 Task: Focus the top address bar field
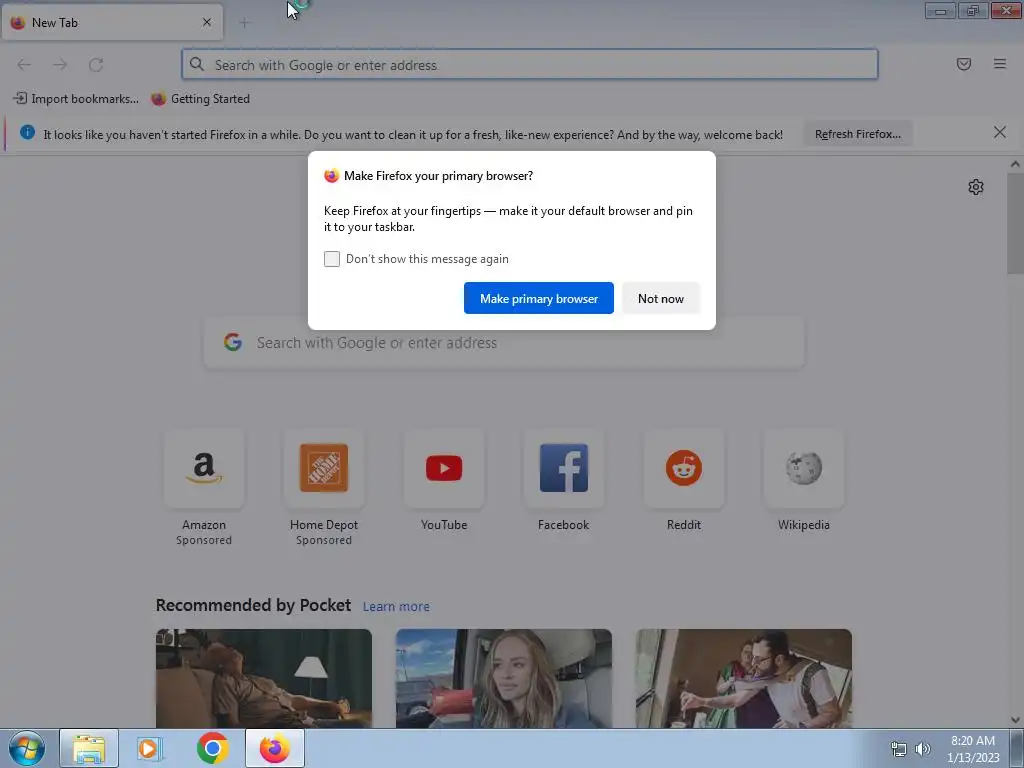point(530,65)
